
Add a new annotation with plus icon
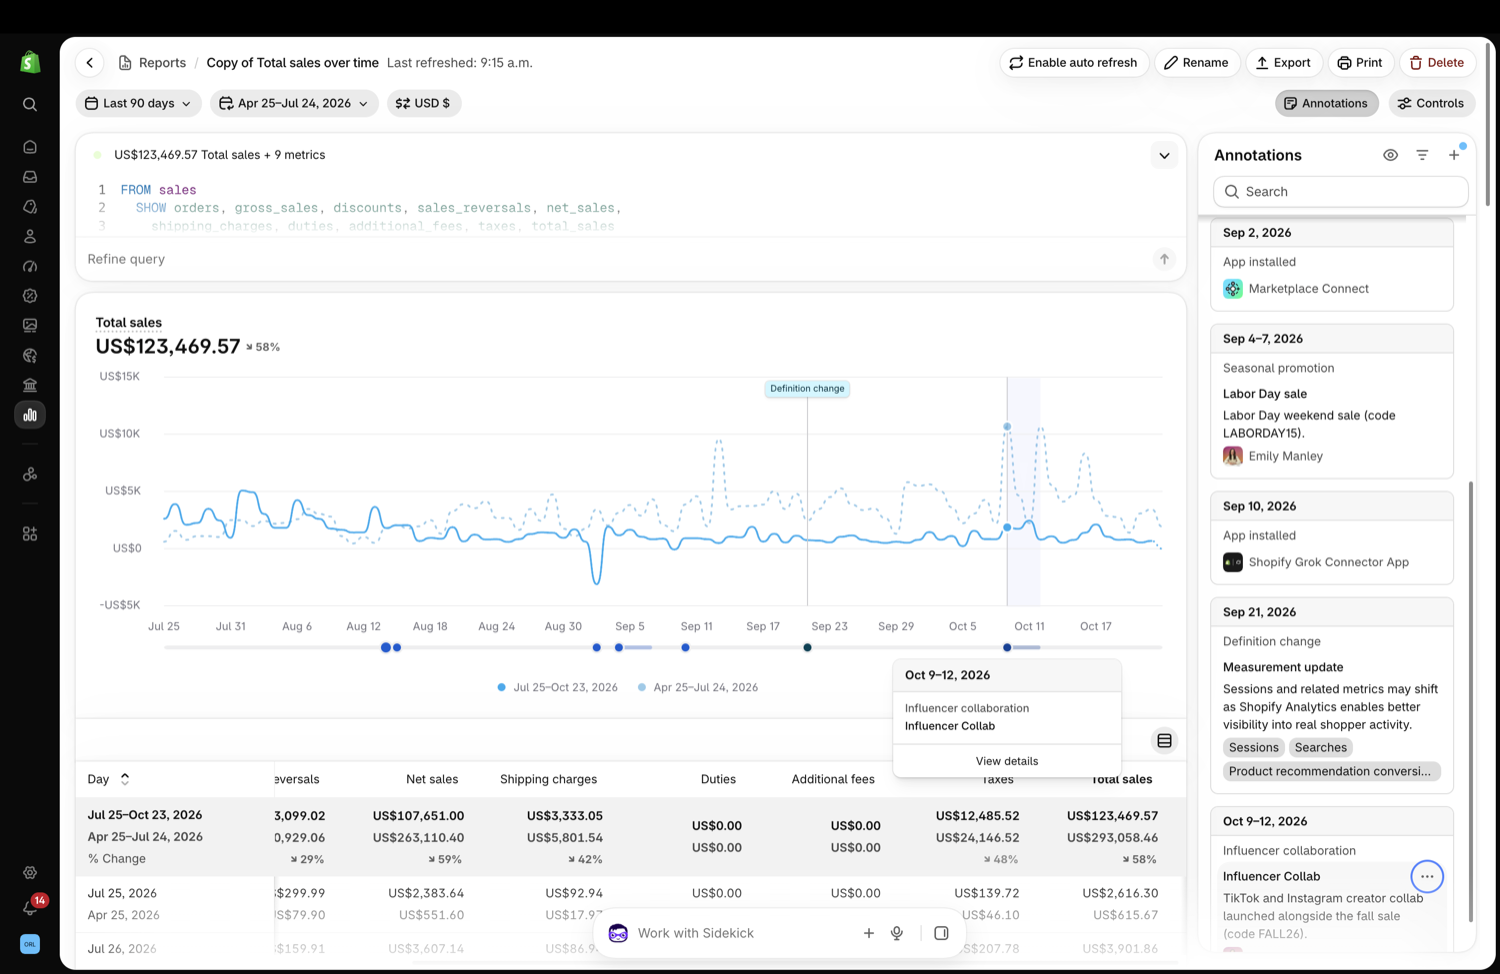coord(1454,155)
